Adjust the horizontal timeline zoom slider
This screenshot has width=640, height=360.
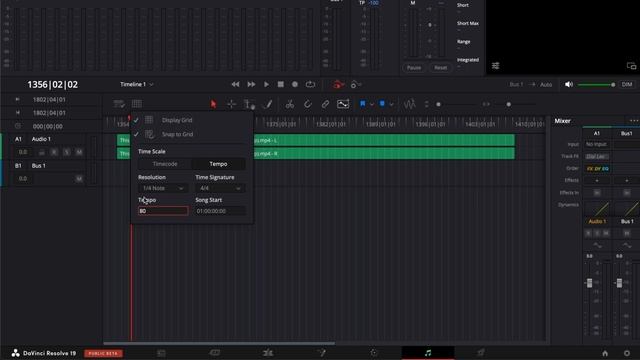tap(509, 104)
